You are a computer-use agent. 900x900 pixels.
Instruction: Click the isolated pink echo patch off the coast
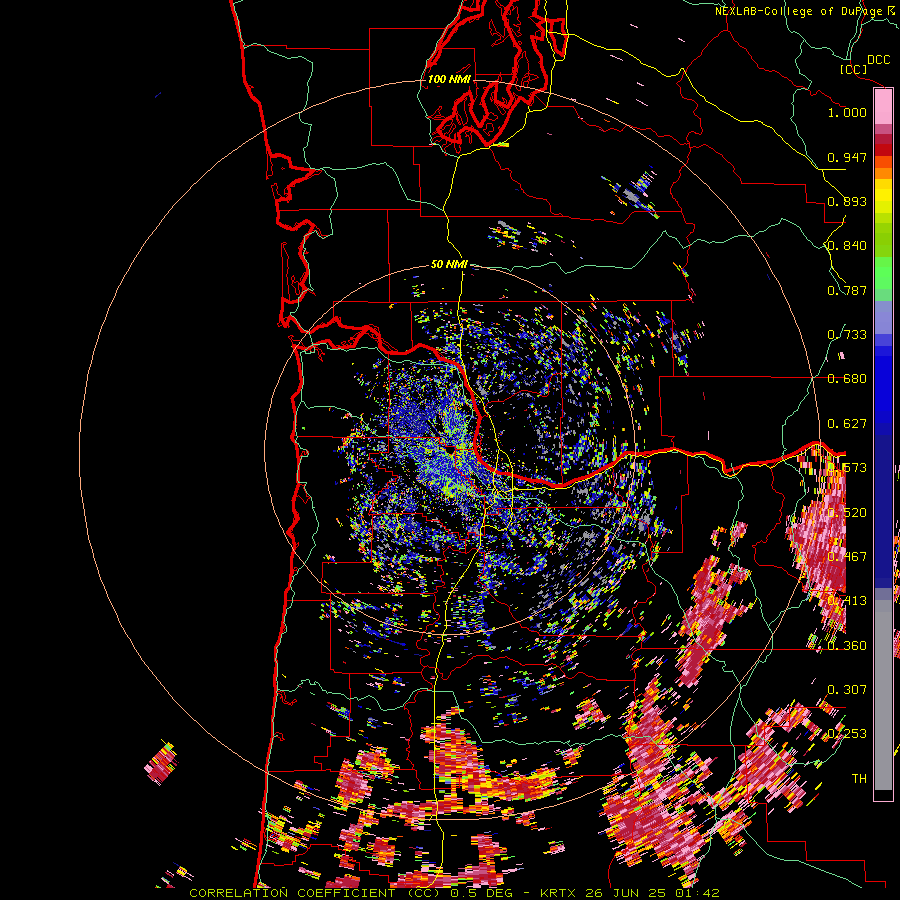161,763
